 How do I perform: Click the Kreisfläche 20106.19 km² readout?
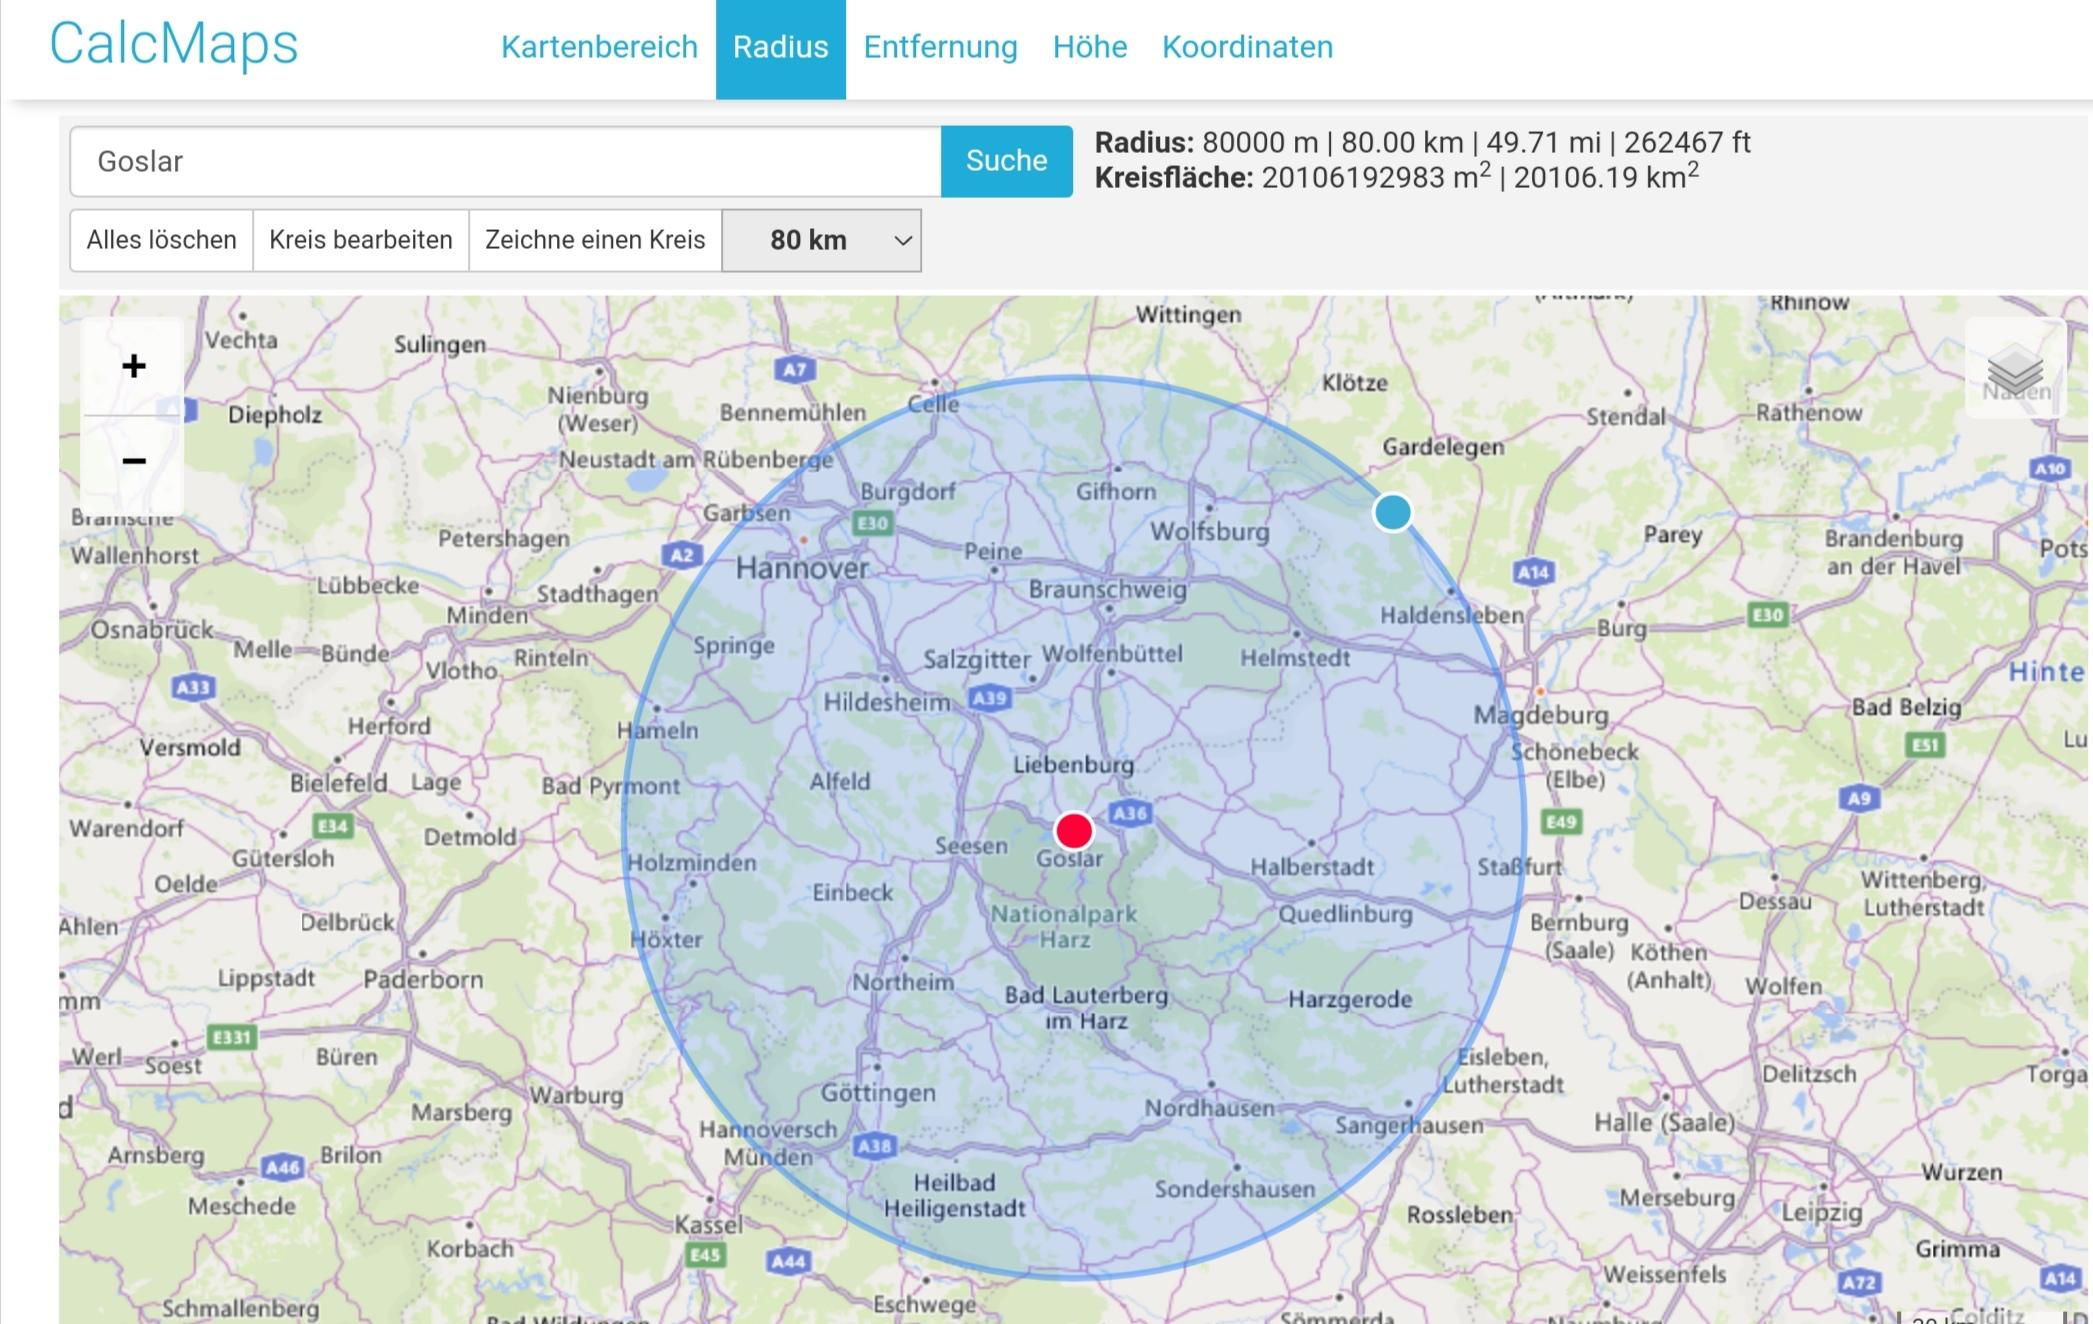click(x=1606, y=177)
